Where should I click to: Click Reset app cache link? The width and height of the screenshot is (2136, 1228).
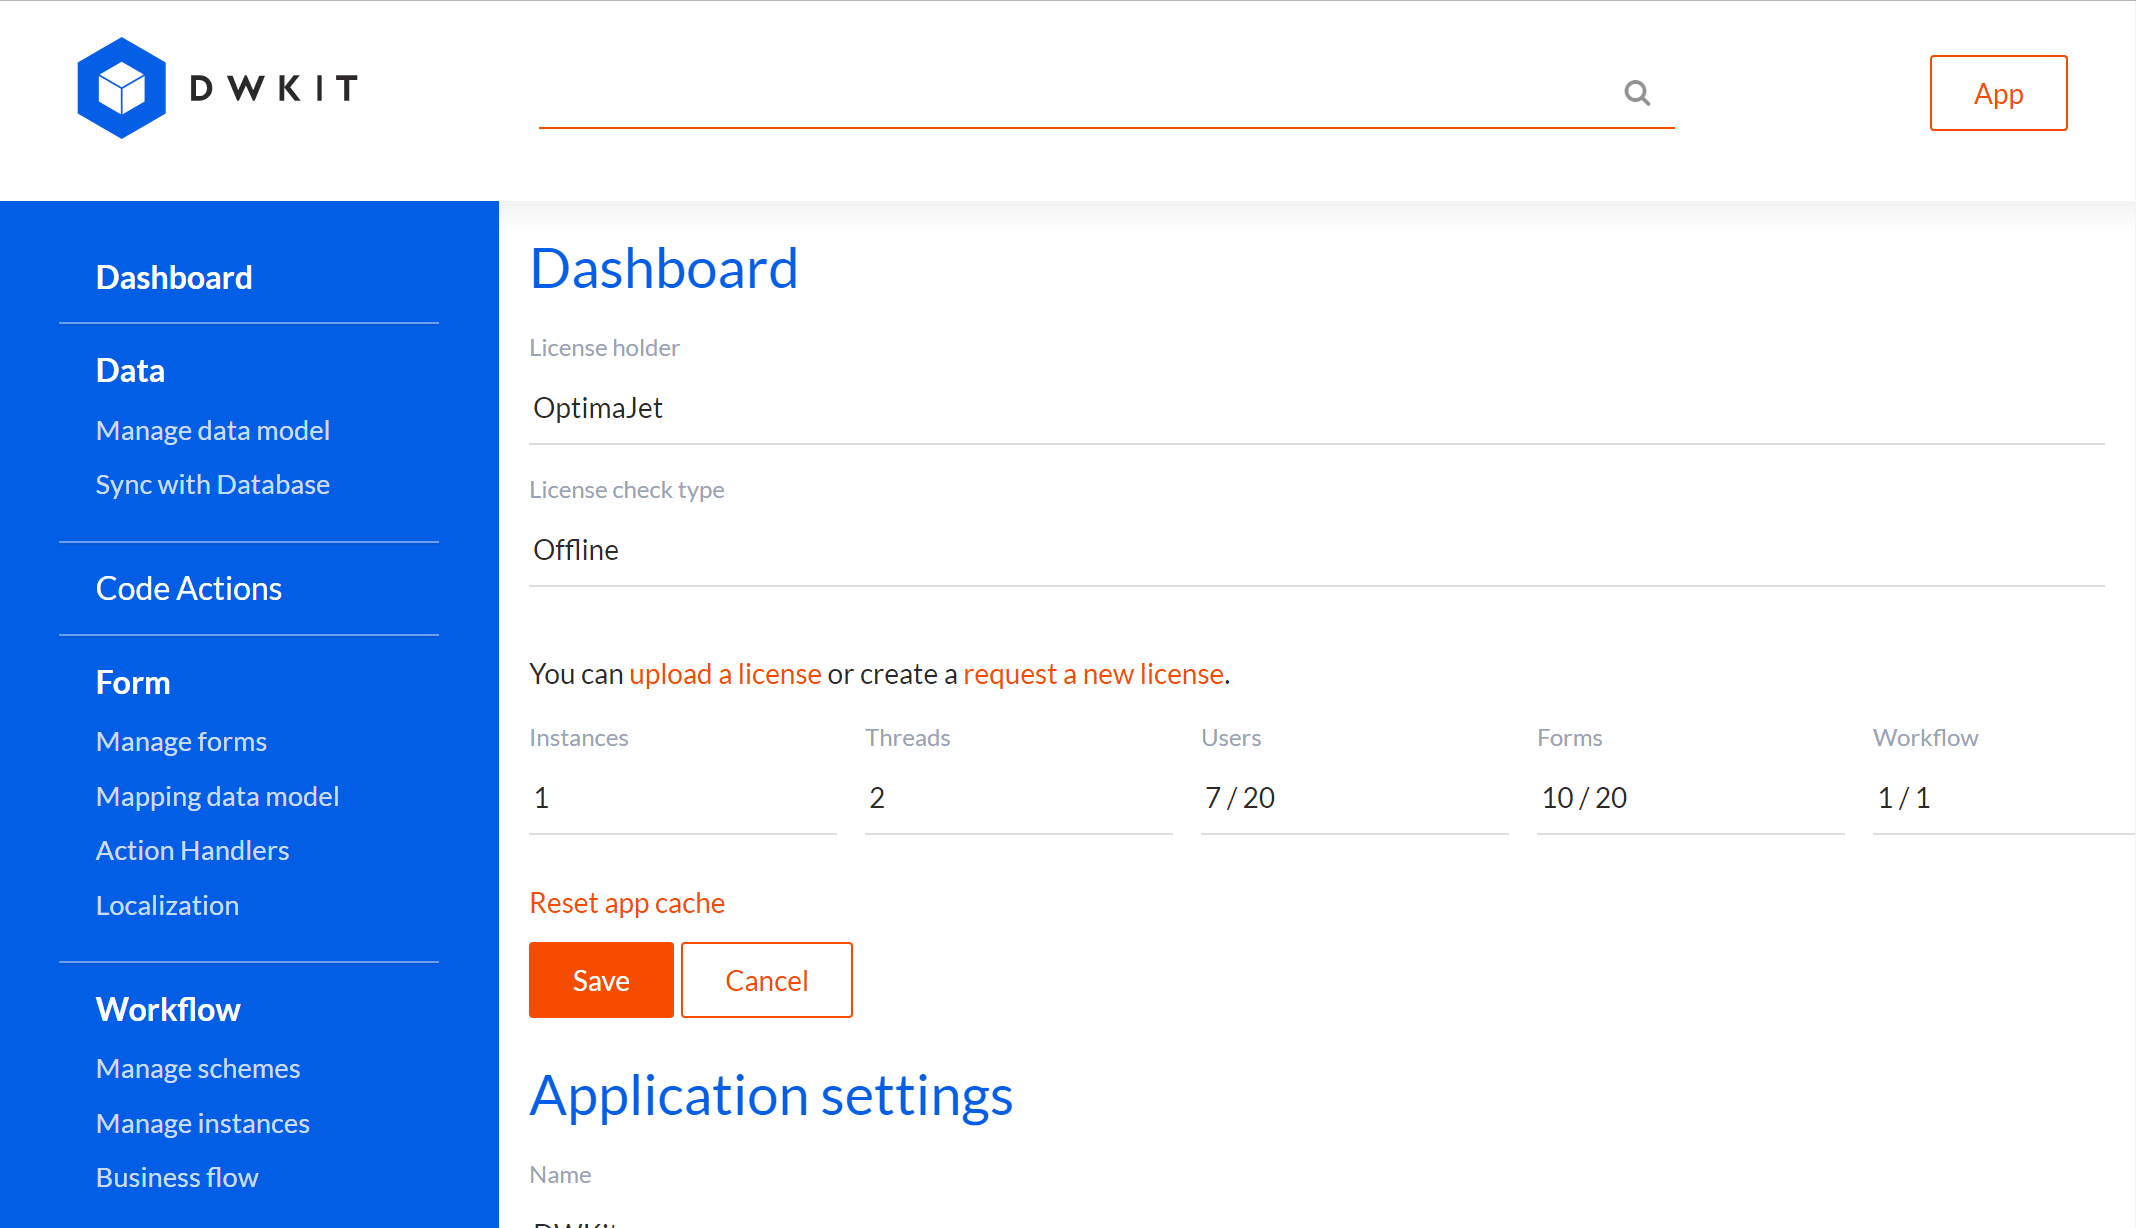(627, 903)
